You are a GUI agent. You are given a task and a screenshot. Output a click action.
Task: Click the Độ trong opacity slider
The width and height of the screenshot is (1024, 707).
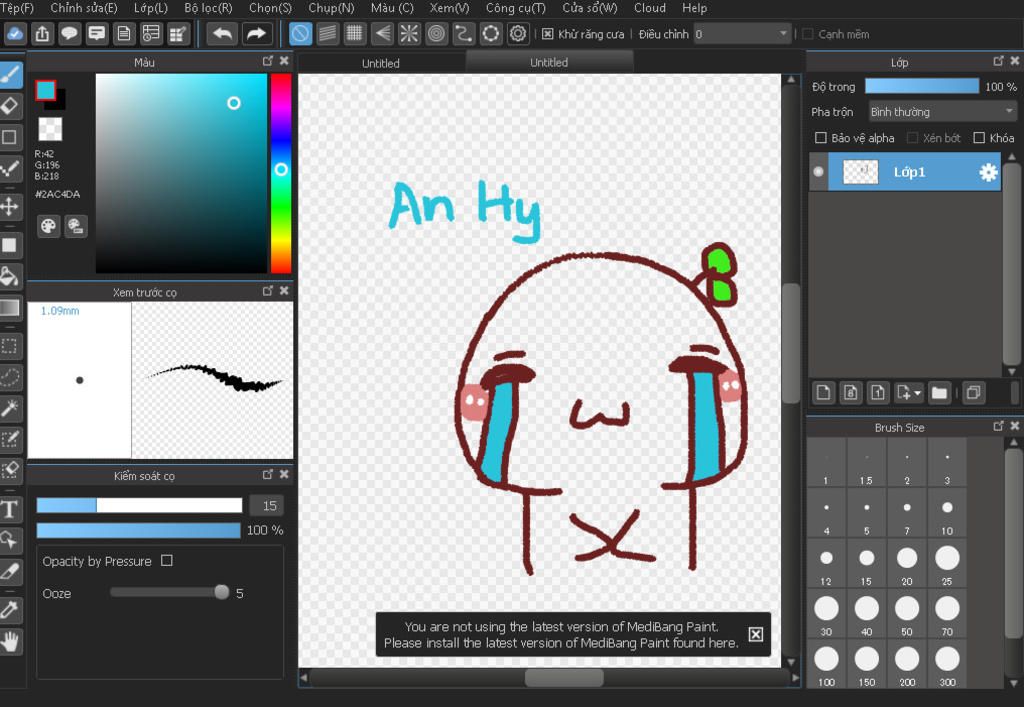(x=921, y=86)
